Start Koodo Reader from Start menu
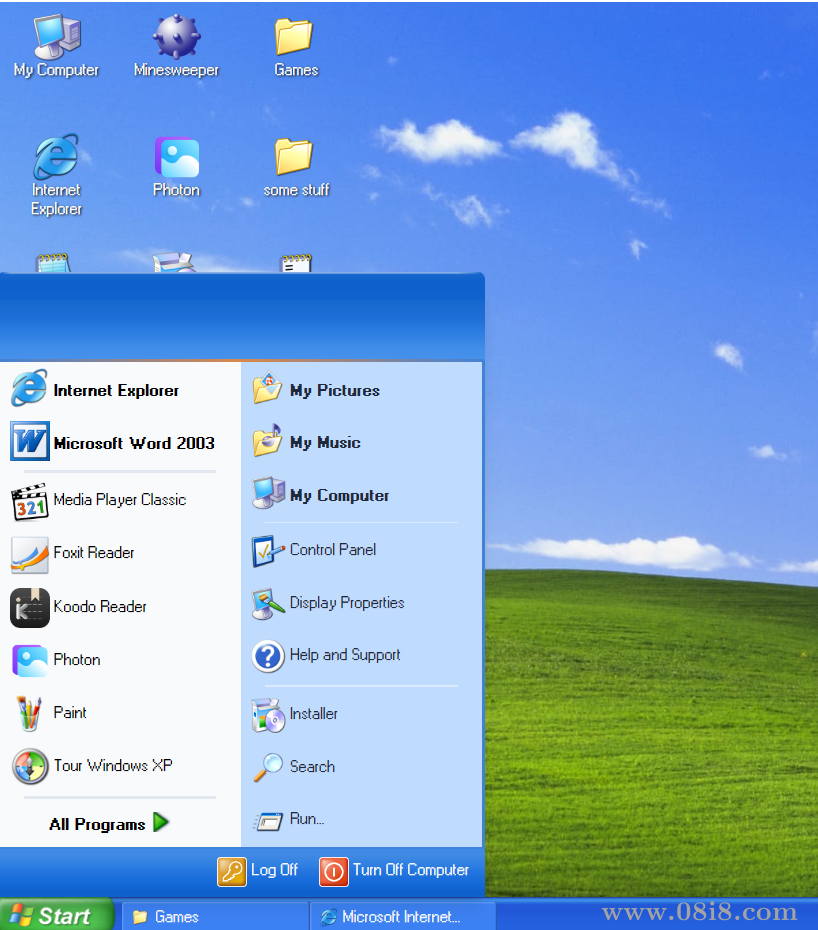This screenshot has height=930, width=818. pyautogui.click(x=99, y=607)
